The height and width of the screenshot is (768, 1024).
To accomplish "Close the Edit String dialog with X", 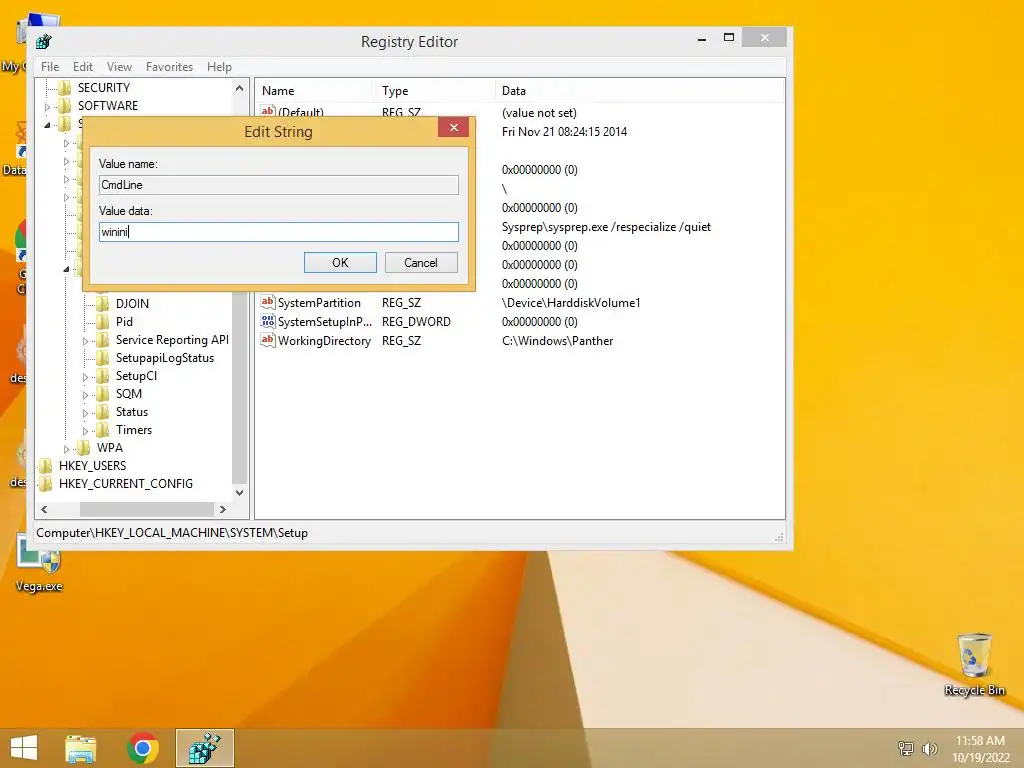I will (453, 127).
